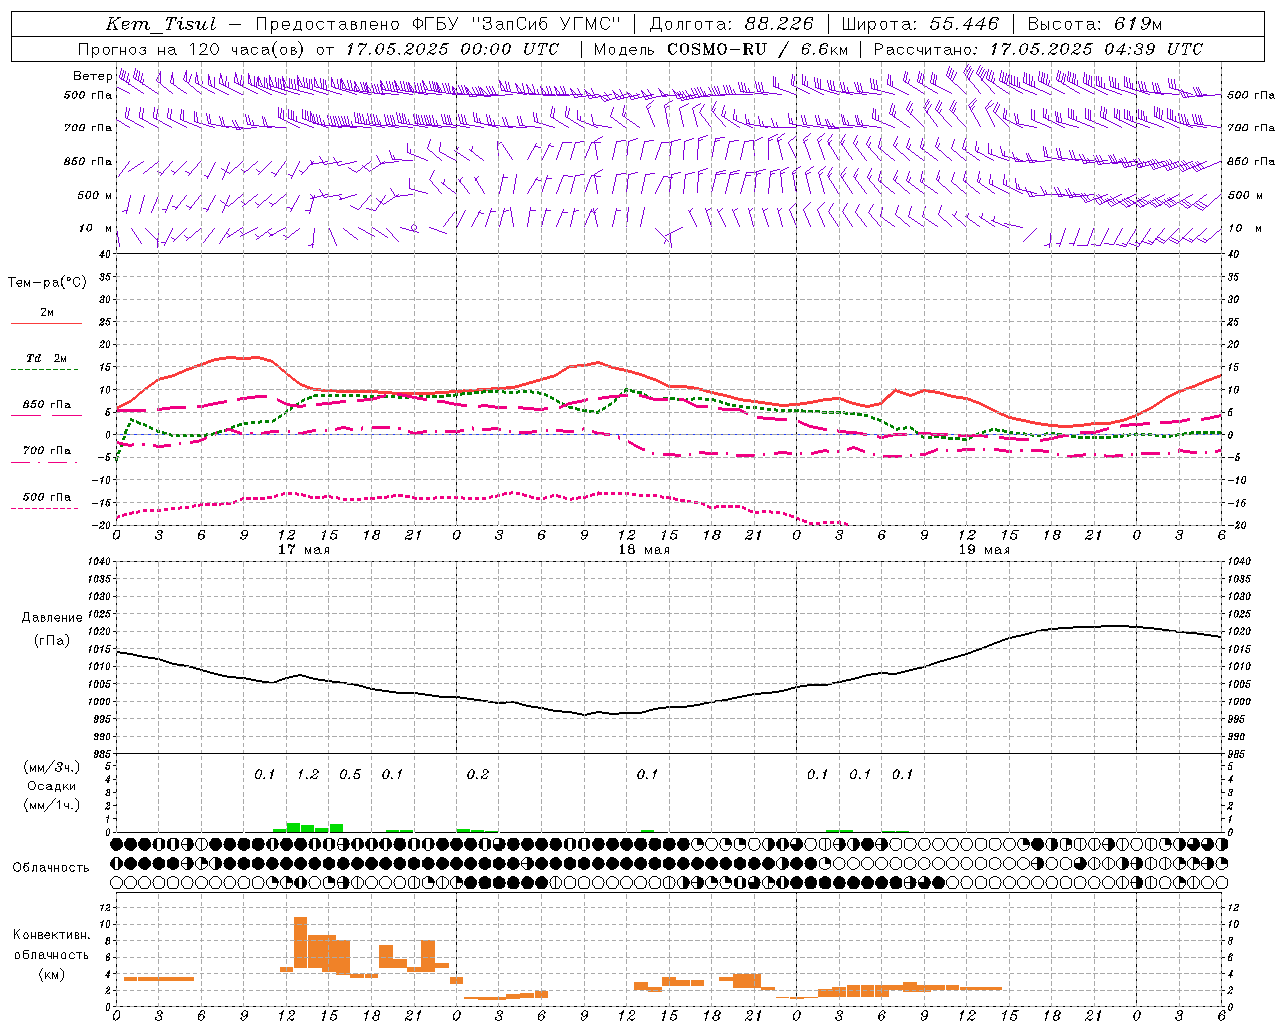Select the Долгота: 88.226 header value

pyautogui.click(x=732, y=24)
